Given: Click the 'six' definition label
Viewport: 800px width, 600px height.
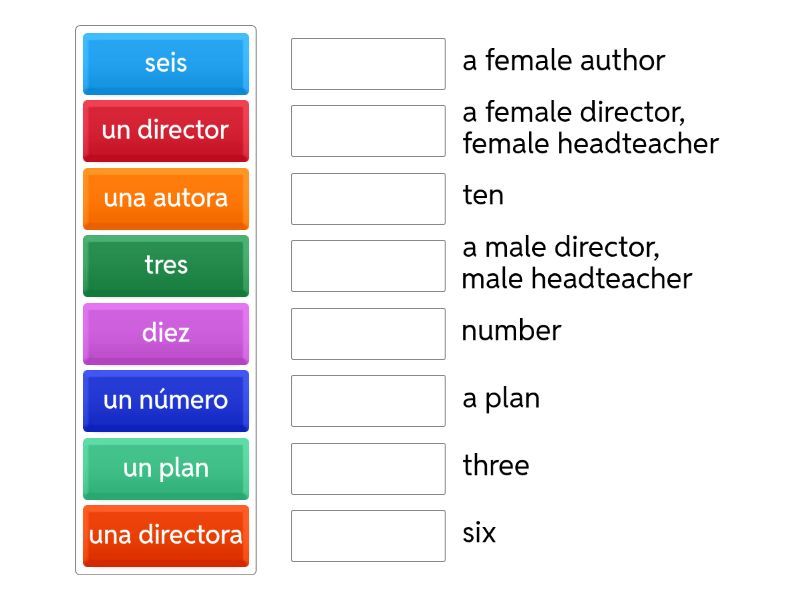Looking at the screenshot, I should coord(479,533).
